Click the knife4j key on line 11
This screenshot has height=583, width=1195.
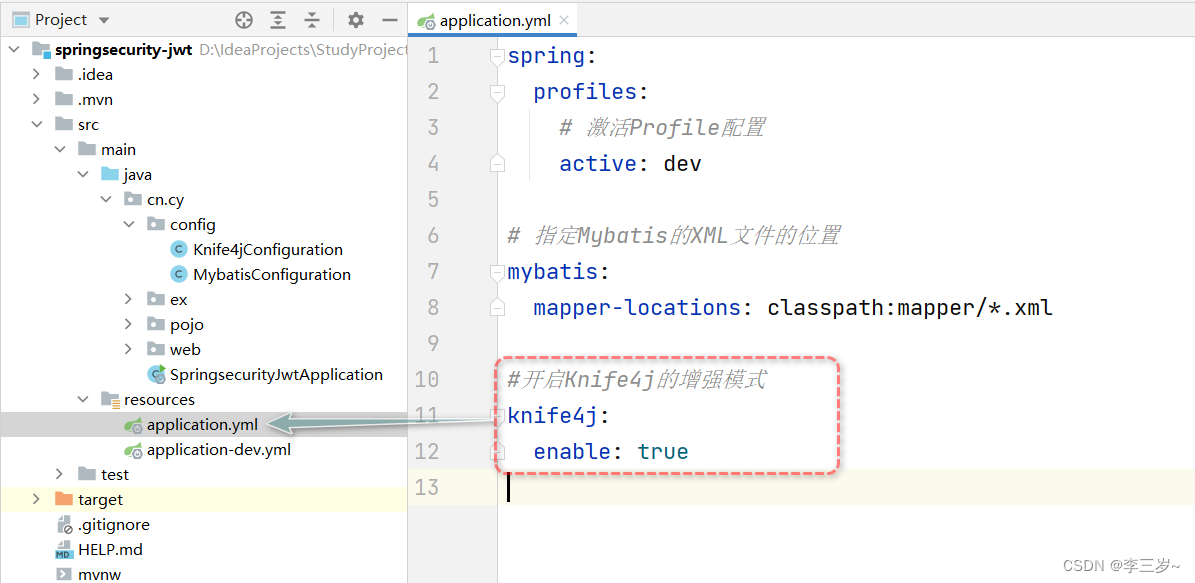[x=553, y=416]
